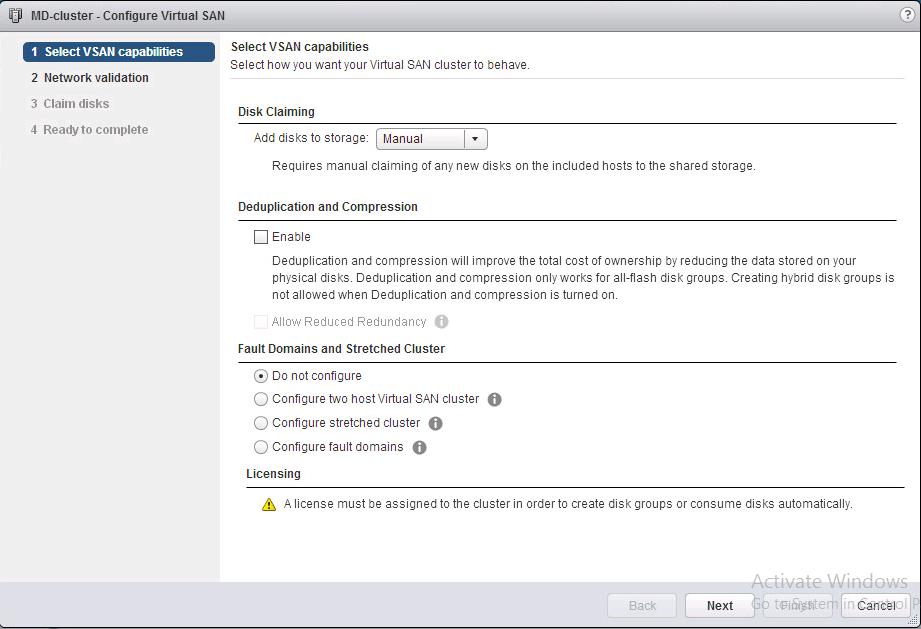Image resolution: width=921 pixels, height=629 pixels.
Task: Select Configure stretched cluster option
Action: point(261,423)
